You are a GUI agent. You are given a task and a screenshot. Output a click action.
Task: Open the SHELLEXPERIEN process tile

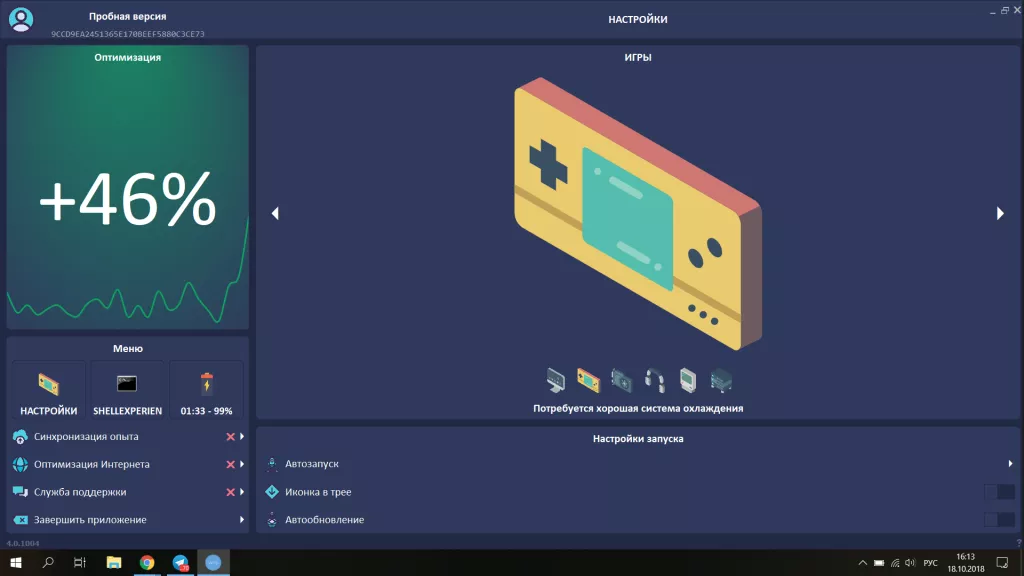pos(127,390)
